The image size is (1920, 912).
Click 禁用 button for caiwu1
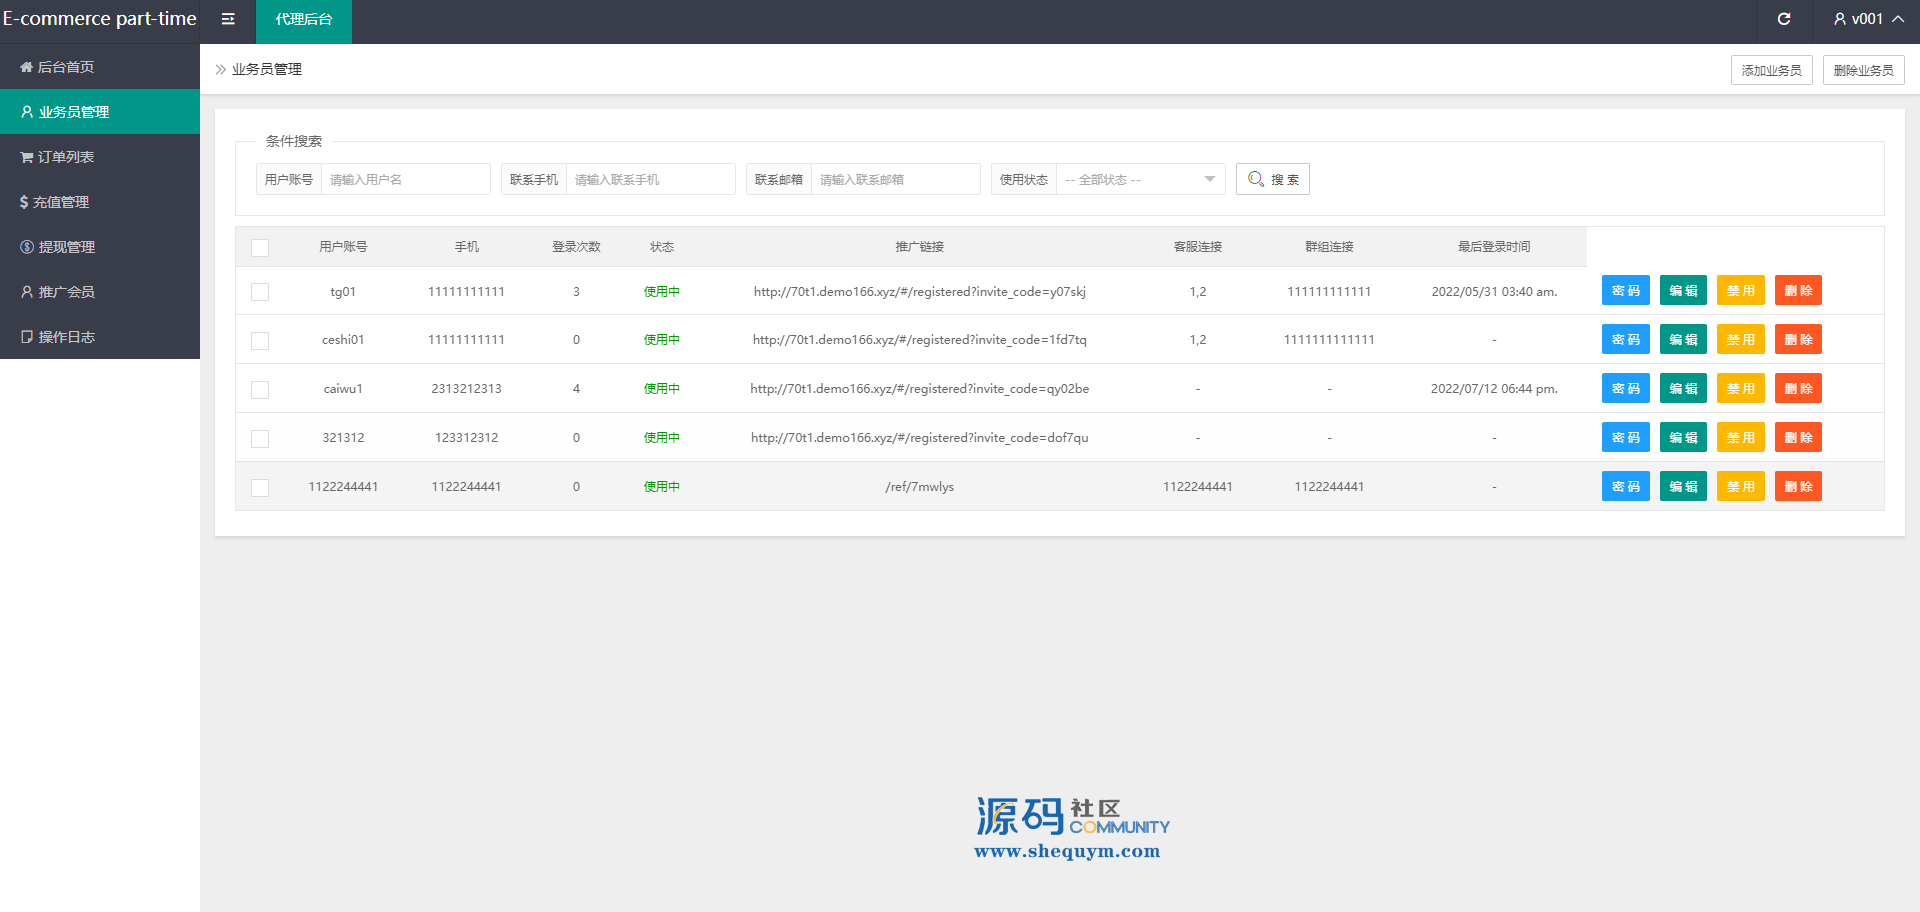(1740, 389)
